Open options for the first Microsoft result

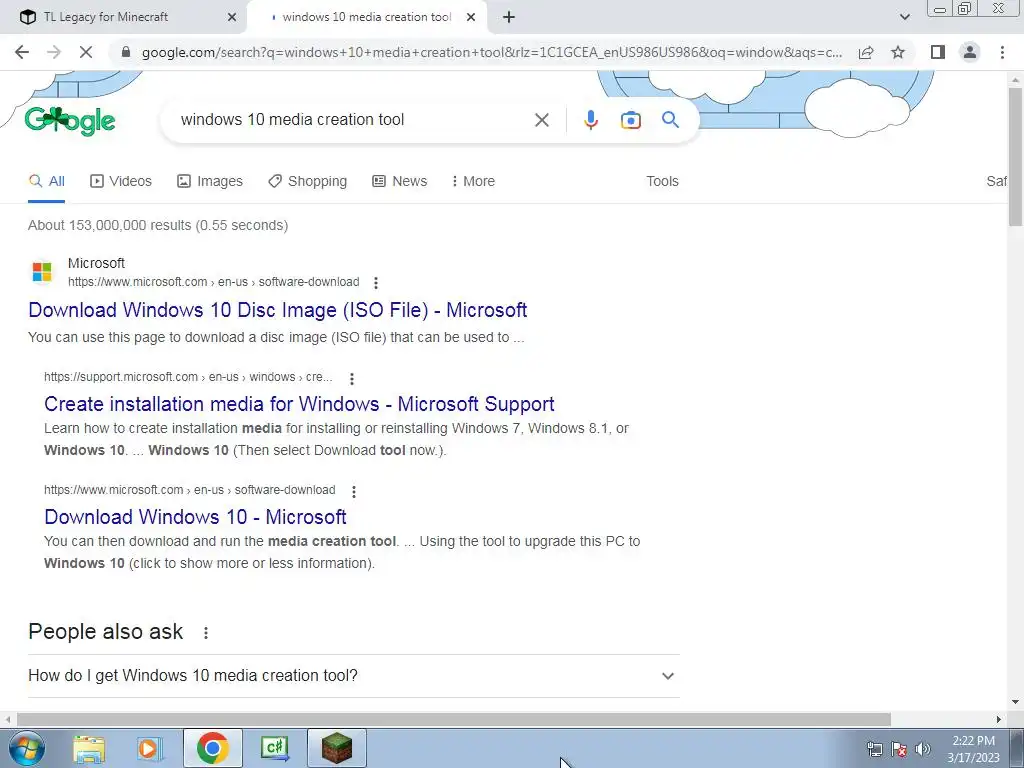[376, 283]
